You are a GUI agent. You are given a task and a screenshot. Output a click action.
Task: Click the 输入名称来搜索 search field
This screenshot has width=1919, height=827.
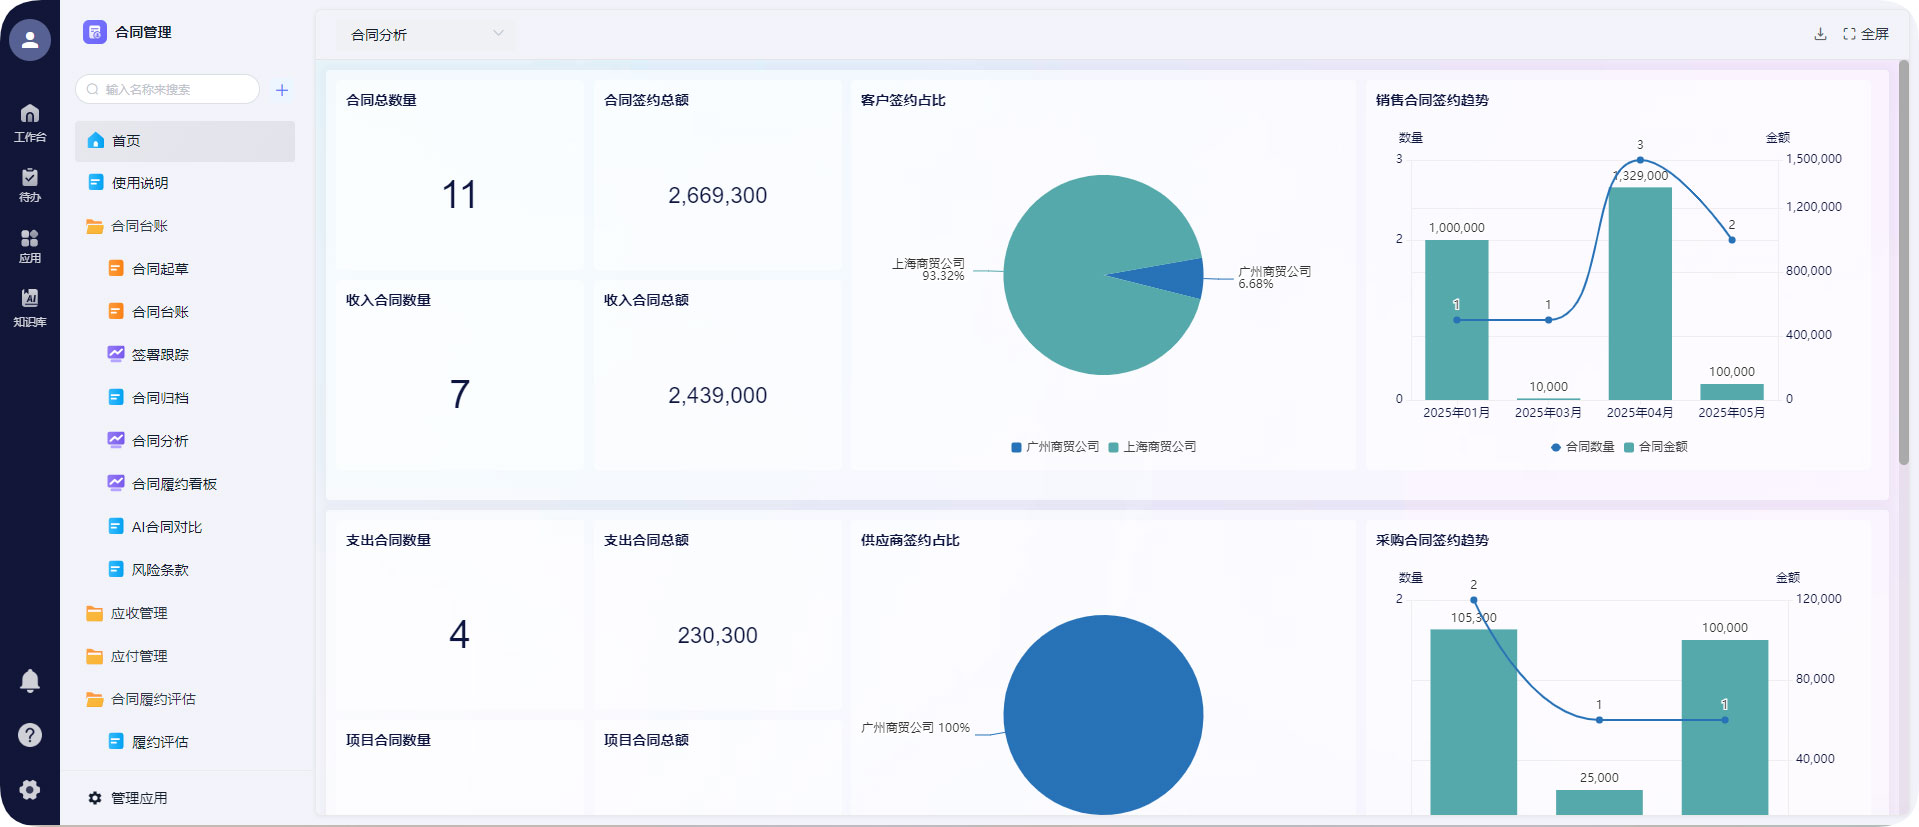170,90
